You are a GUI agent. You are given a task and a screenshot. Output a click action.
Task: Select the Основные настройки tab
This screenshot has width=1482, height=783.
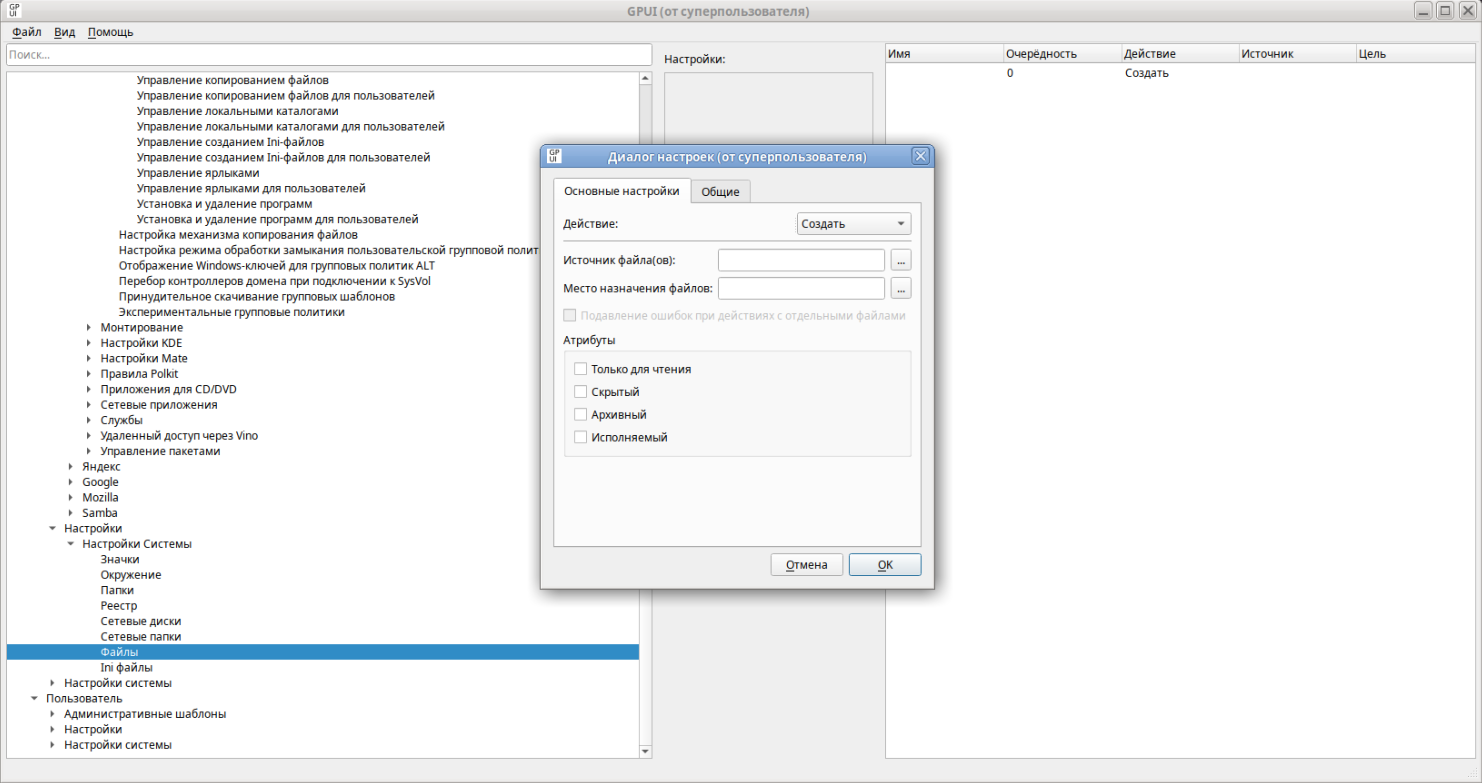[622, 191]
